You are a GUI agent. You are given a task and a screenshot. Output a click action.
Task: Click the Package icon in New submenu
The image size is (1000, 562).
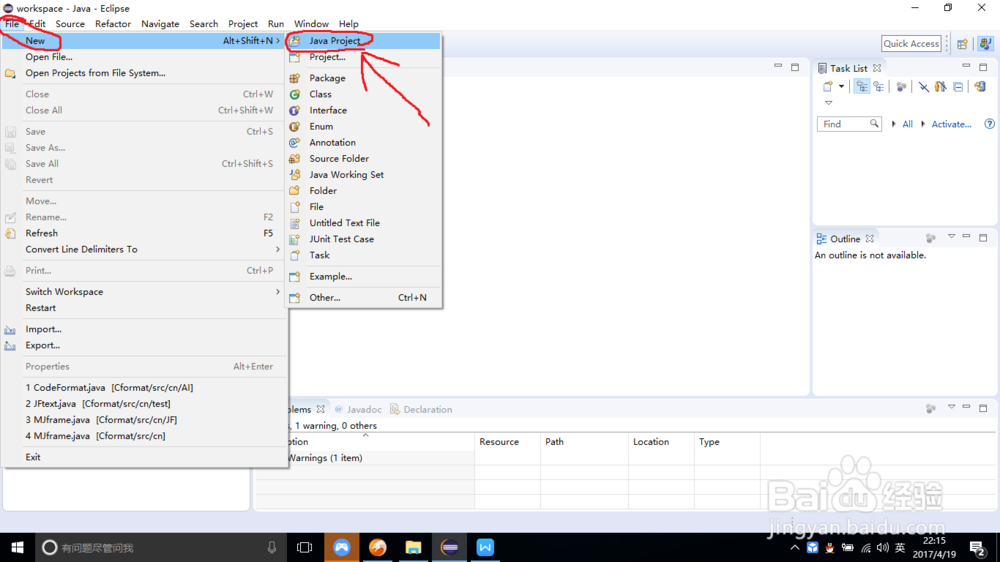(295, 78)
